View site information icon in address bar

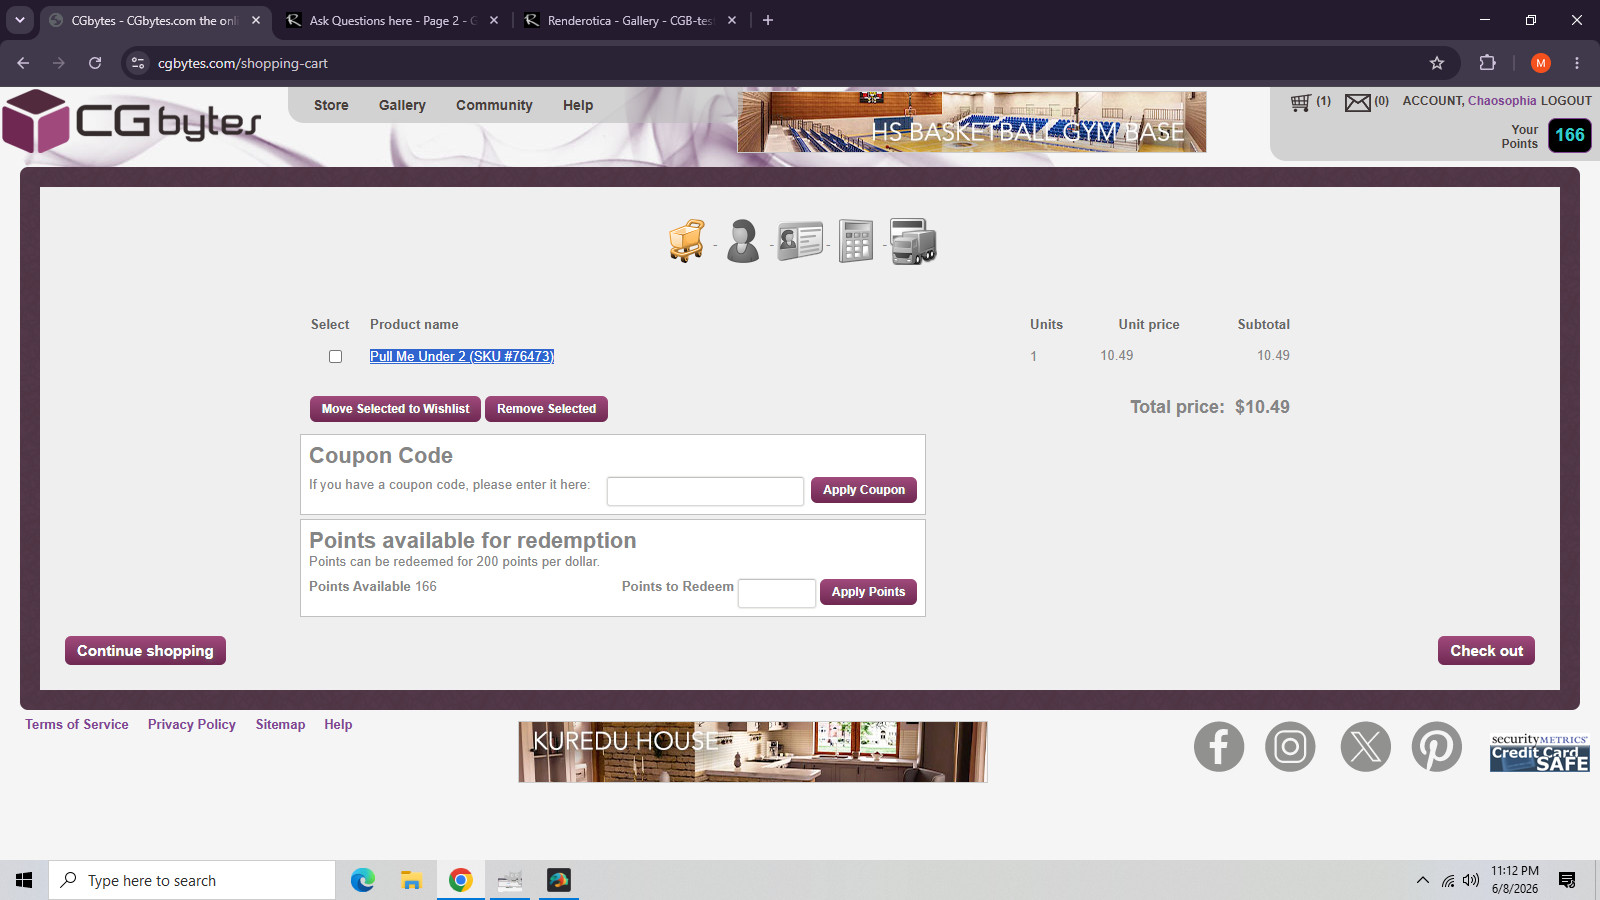tap(138, 63)
